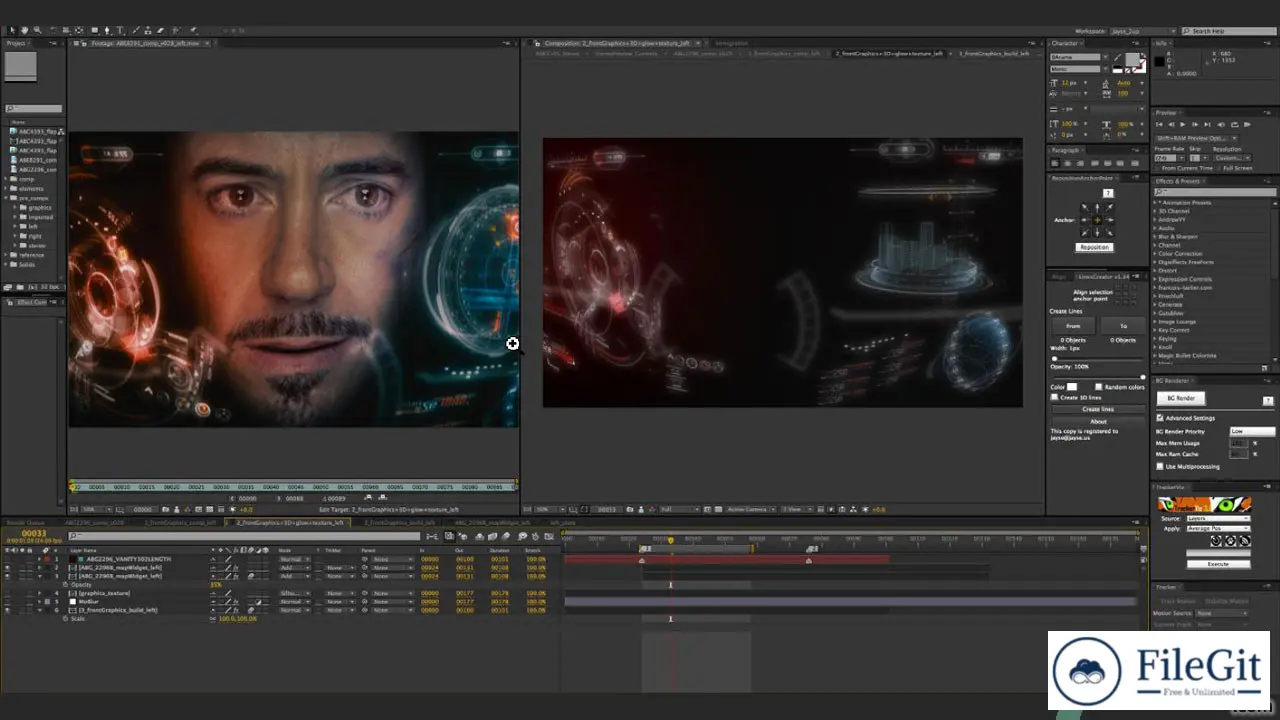Jump to last frame in Preview panel
The width and height of the screenshot is (1280, 720).
click(1207, 124)
